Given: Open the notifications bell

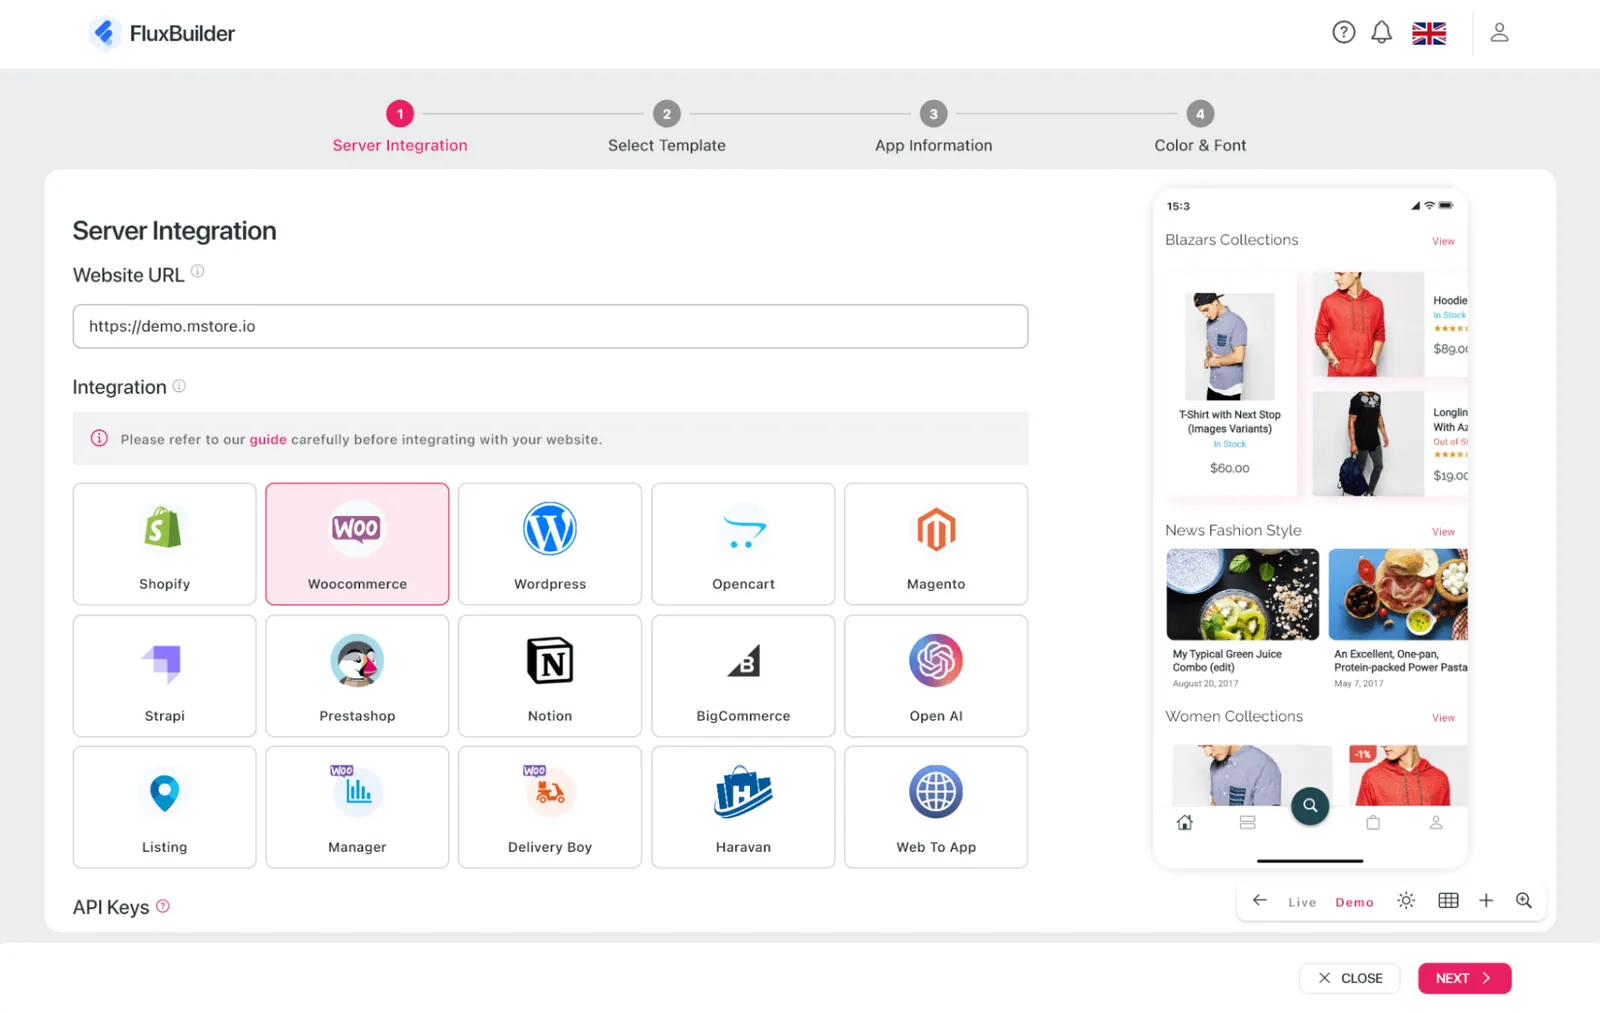Looking at the screenshot, I should [x=1381, y=33].
